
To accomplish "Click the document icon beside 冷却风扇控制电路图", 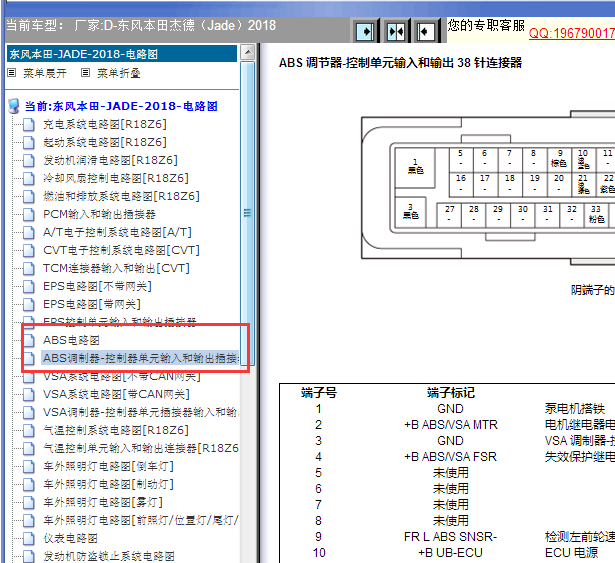I will pyautogui.click(x=29, y=179).
